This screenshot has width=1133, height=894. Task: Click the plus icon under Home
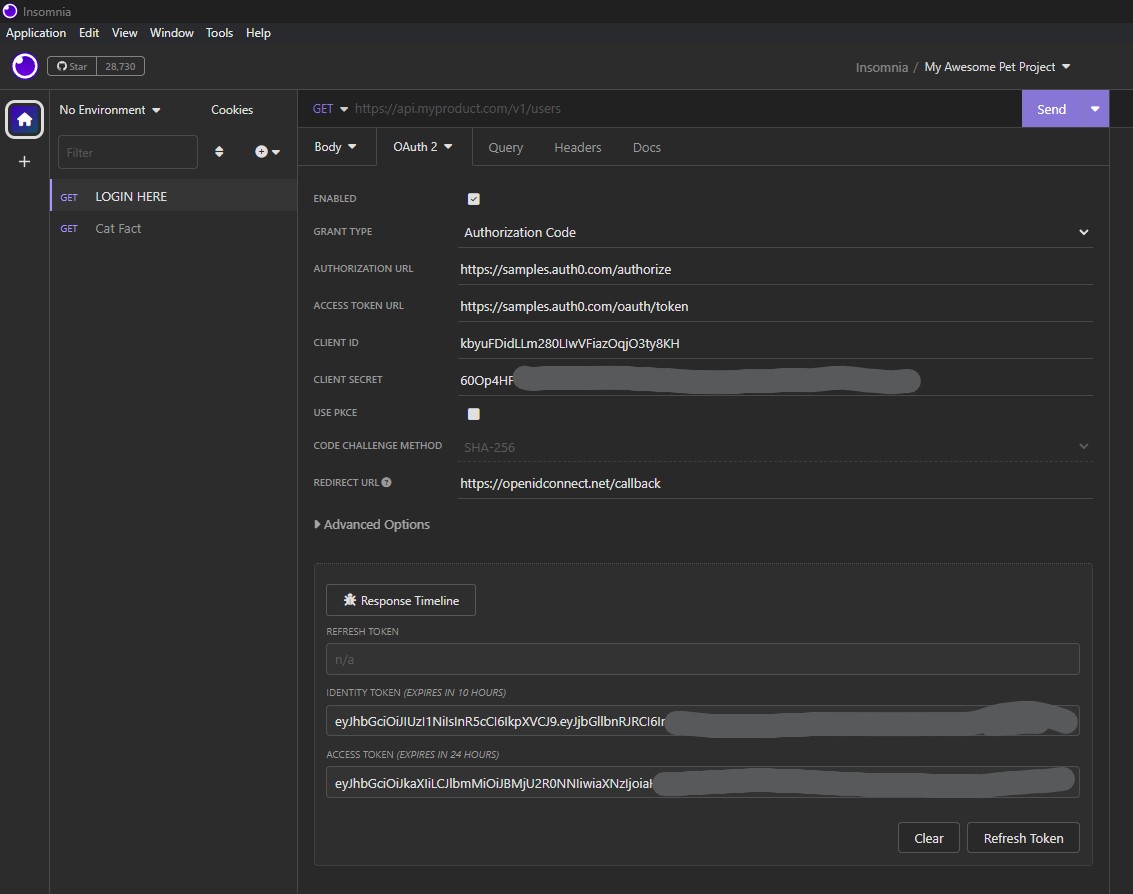pyautogui.click(x=25, y=161)
